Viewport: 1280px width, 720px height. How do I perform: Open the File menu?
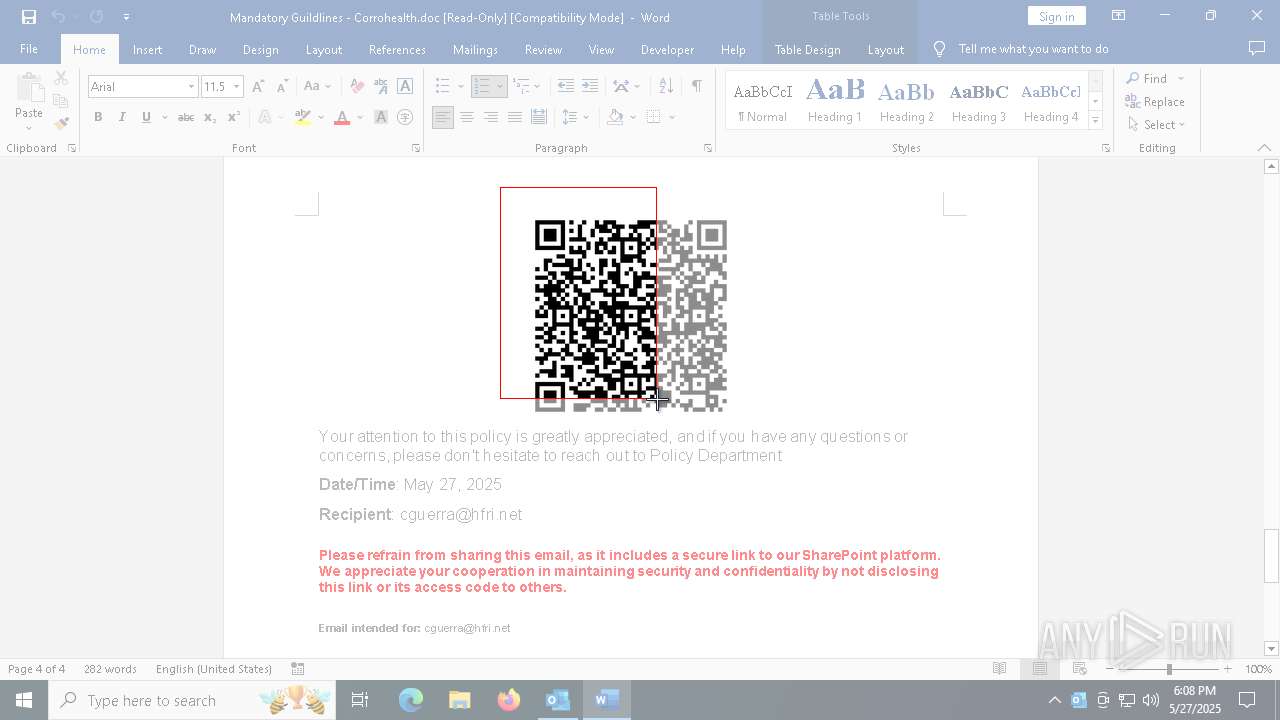point(29,49)
